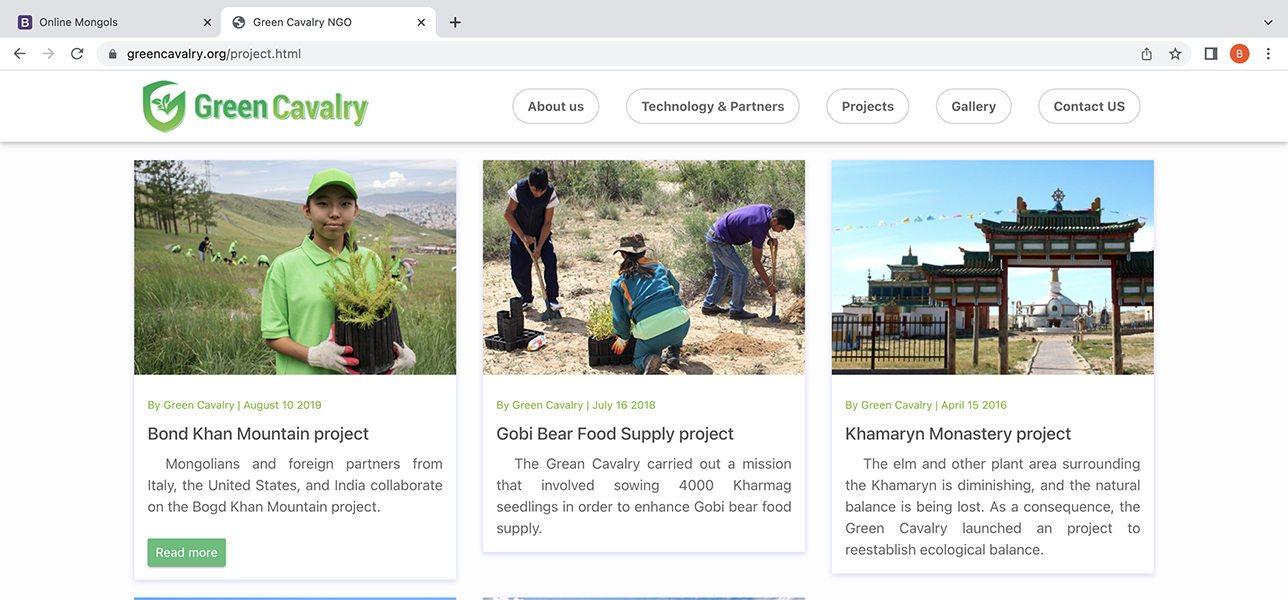Open the Gallery page
Screen dimensions: 1288x600
[974, 107]
